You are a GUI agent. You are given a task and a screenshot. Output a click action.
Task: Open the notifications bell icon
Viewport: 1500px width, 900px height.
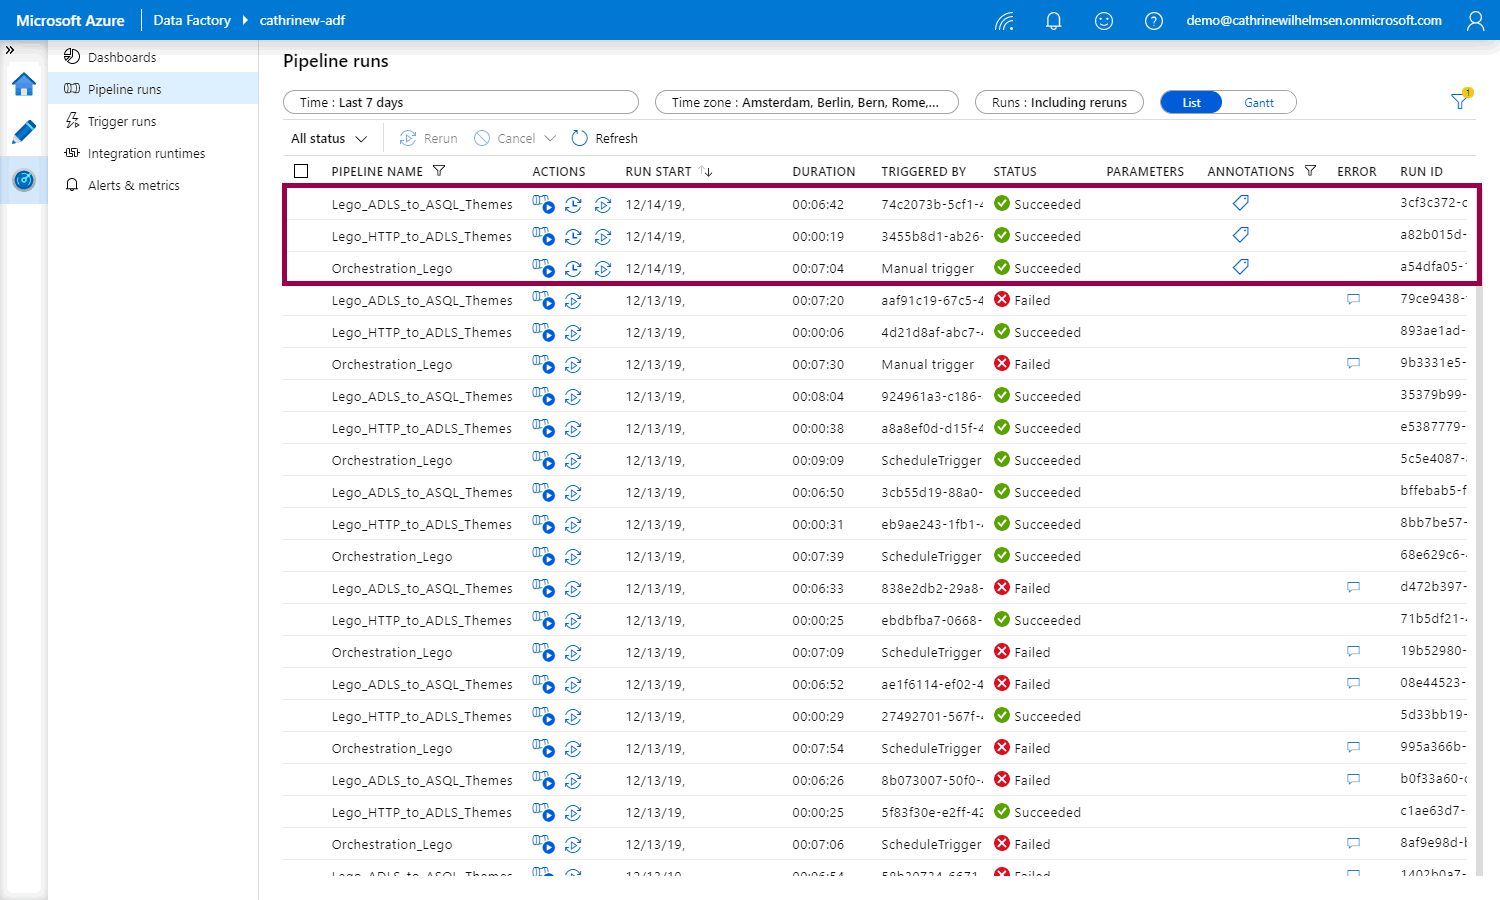coord(1053,21)
